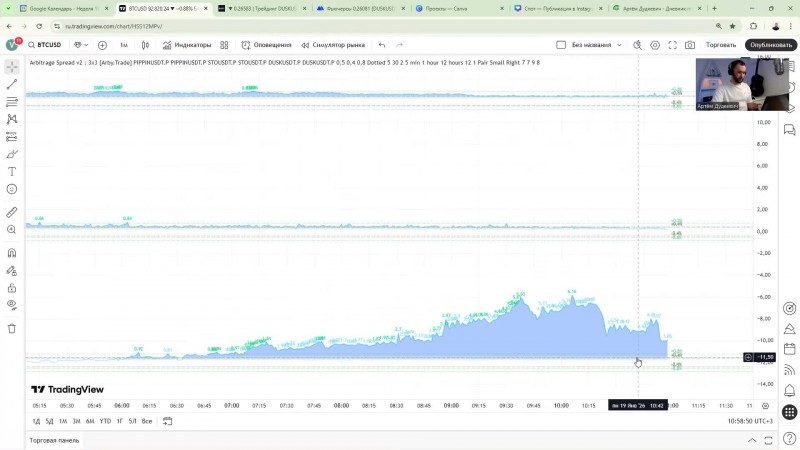The image size is (800, 450).
Task: Toggle magnet mode in drawing toolbar
Action: [x=12, y=253]
